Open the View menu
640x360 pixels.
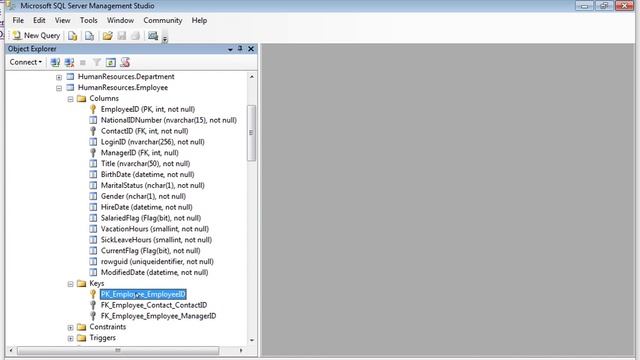[x=62, y=20]
